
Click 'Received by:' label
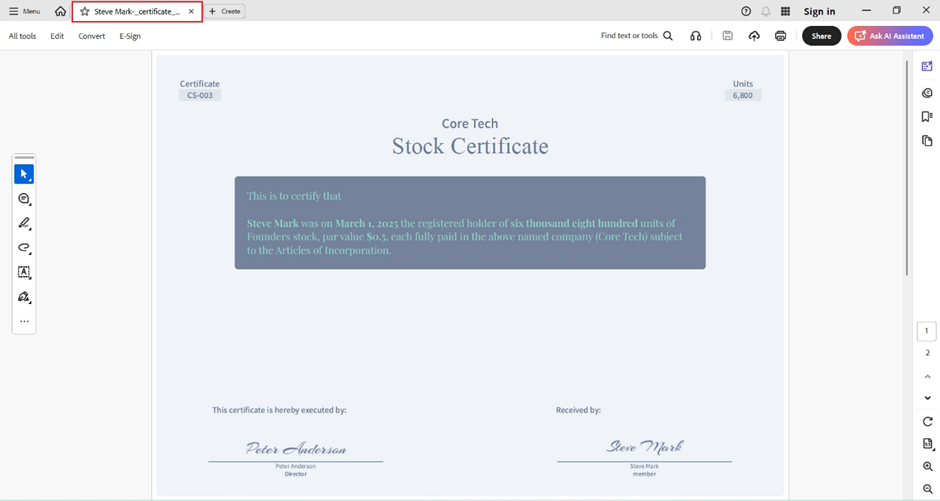[578, 410]
